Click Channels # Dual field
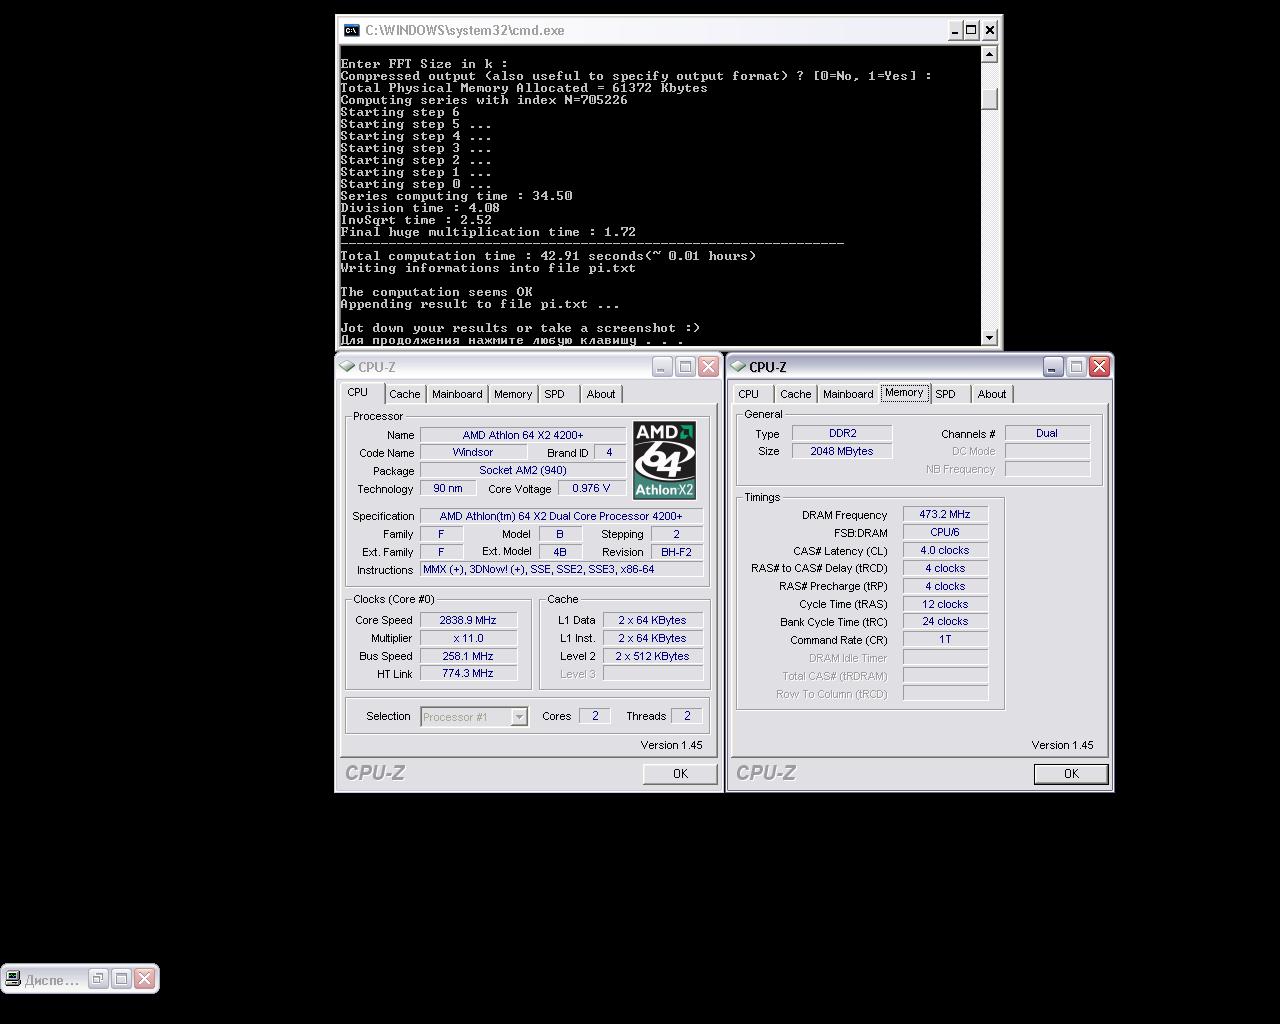 click(x=1047, y=433)
